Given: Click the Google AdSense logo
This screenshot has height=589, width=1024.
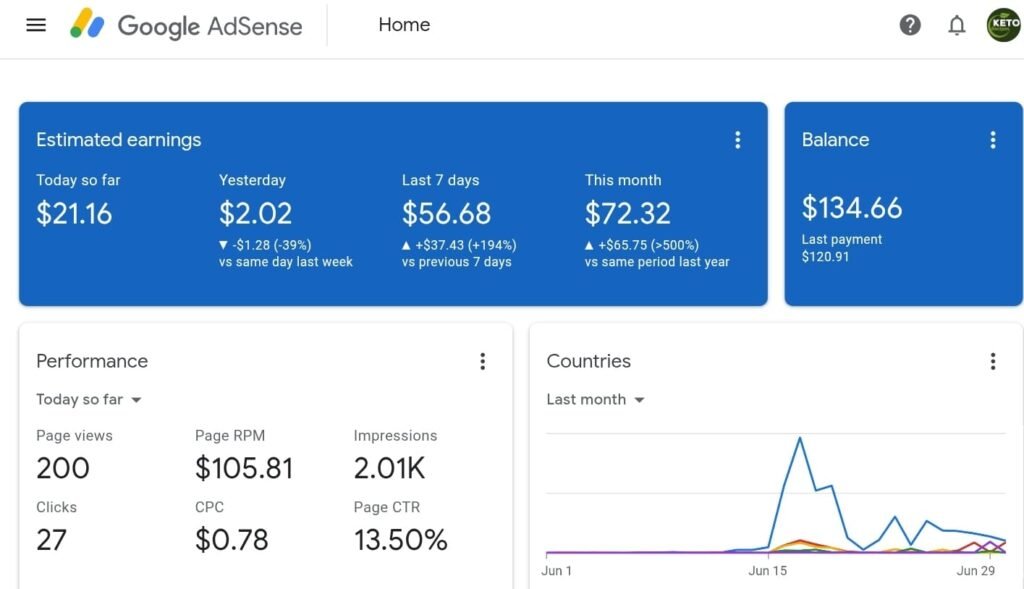Looking at the screenshot, I should pos(186,25).
